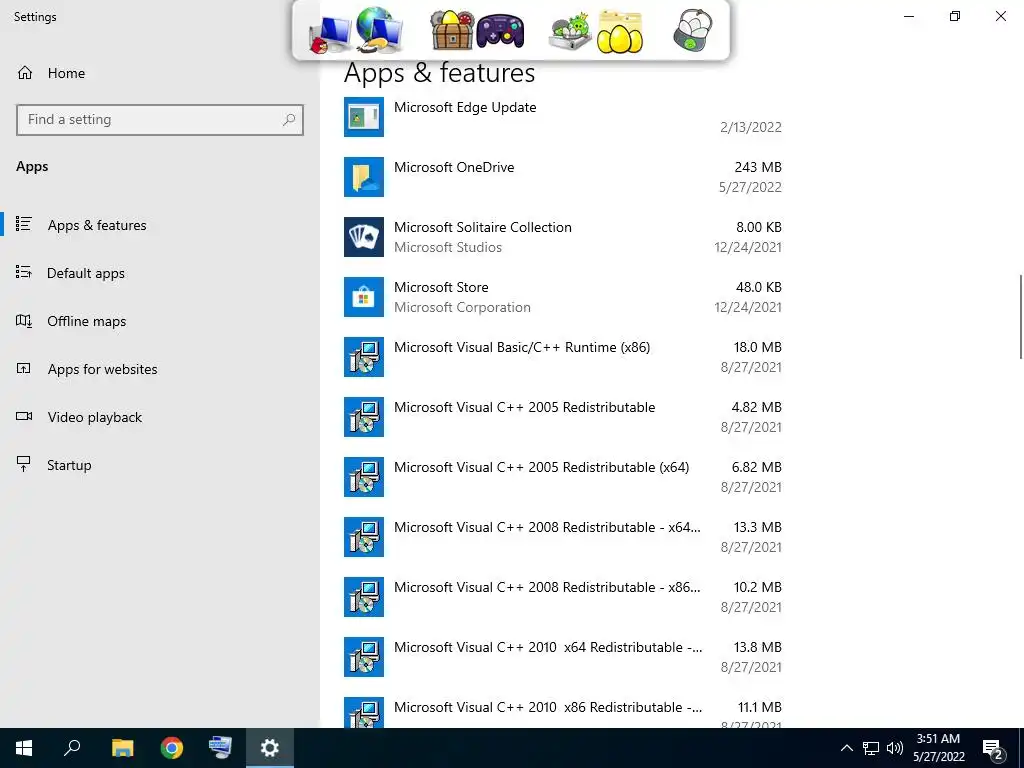
Task: Select Microsoft Solitaire Collection entry
Action: [563, 237]
